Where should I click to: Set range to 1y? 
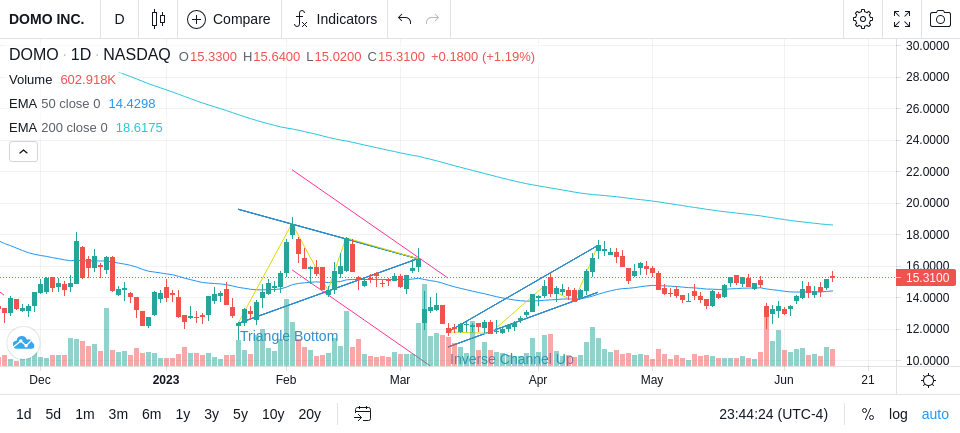coord(182,415)
